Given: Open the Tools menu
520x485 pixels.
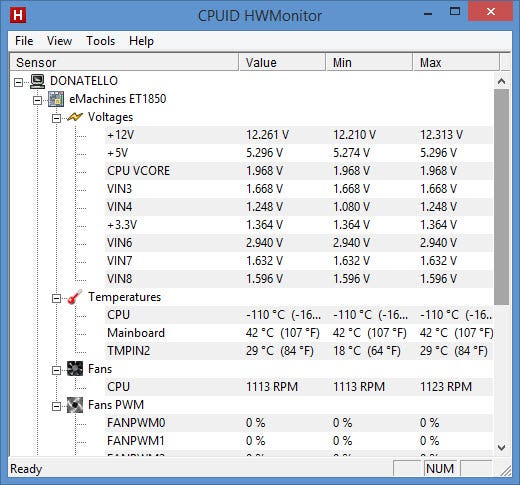Looking at the screenshot, I should 101,41.
